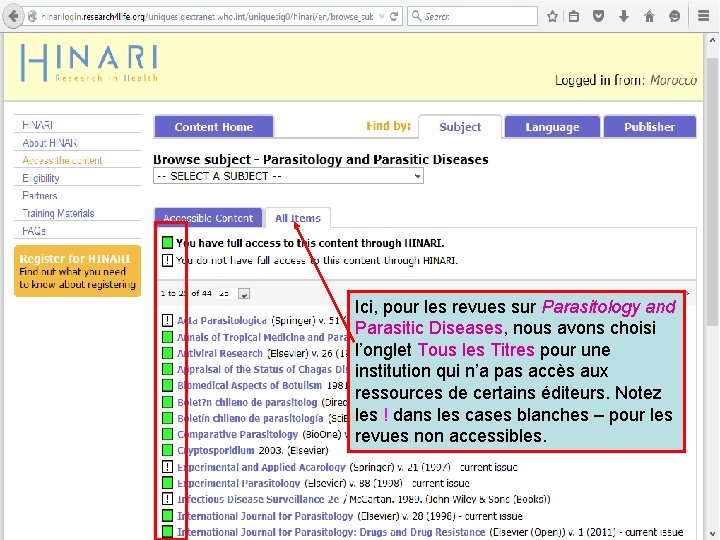Open the Cryptosporidium title link
Image resolution: width=720 pixels, height=540 pixels.
216,450
